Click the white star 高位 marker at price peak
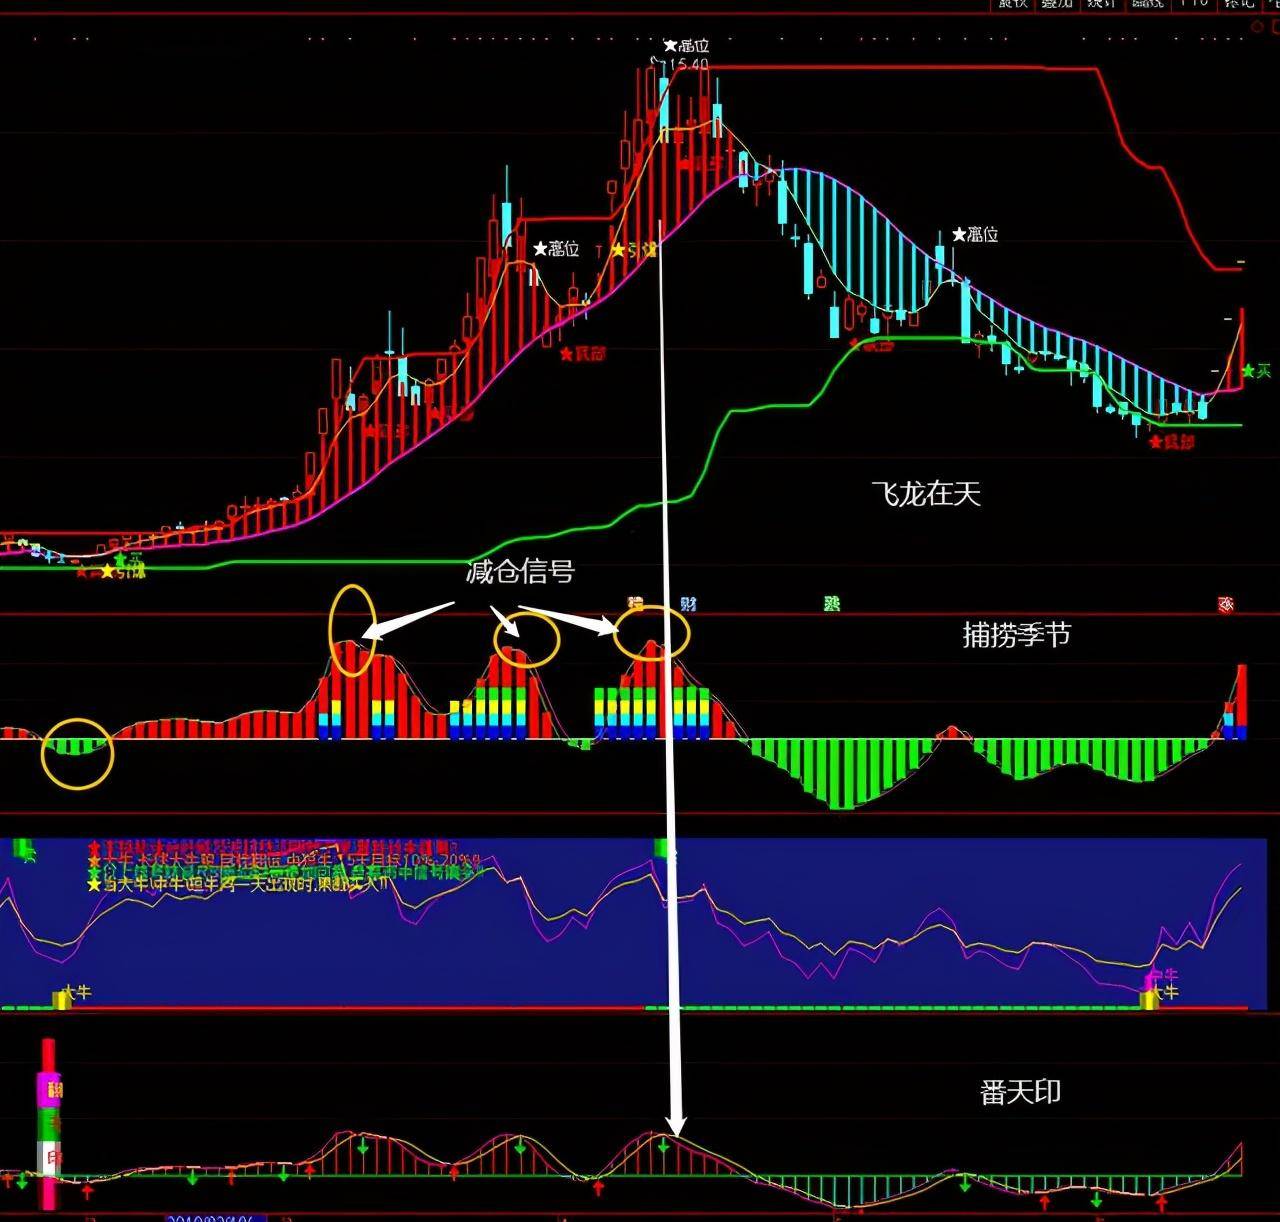The height and width of the screenshot is (1222, 1280). click(x=685, y=45)
